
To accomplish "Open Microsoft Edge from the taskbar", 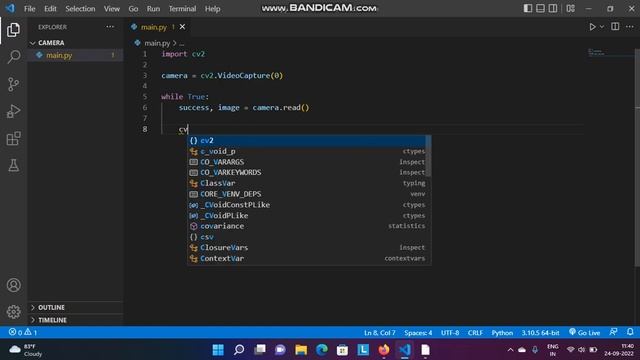I will tap(322, 350).
